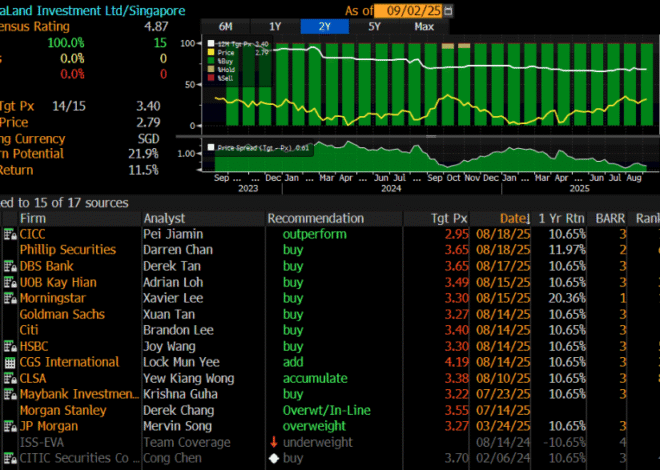Image resolution: width=660 pixels, height=470 pixels.
Task: Click the consensus rating 4.87
Action: [156, 27]
